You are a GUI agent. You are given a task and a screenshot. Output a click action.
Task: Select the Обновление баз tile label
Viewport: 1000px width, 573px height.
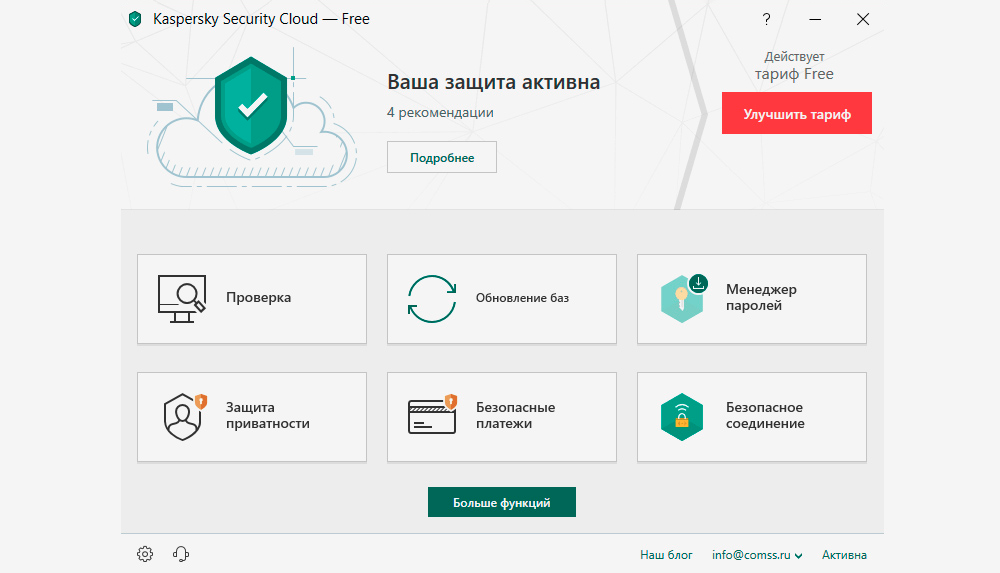click(522, 298)
